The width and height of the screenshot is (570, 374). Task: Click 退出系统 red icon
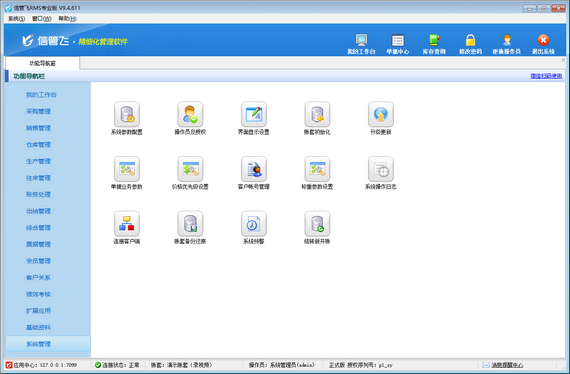tap(543, 40)
